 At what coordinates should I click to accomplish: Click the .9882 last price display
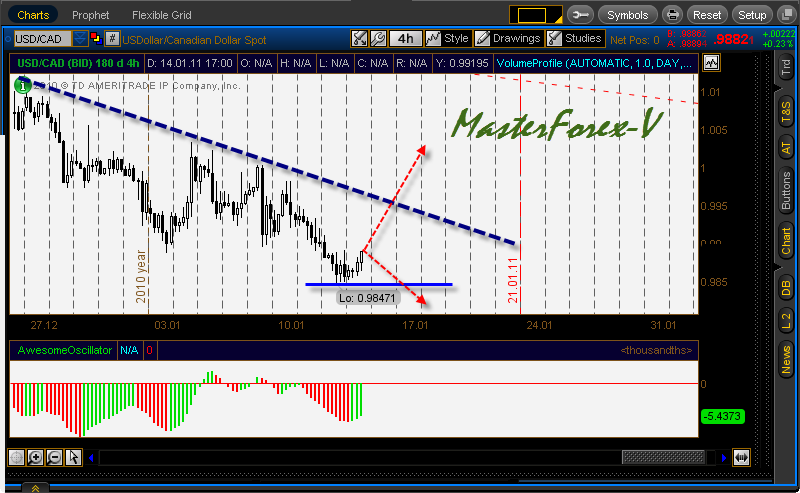pyautogui.click(x=734, y=39)
